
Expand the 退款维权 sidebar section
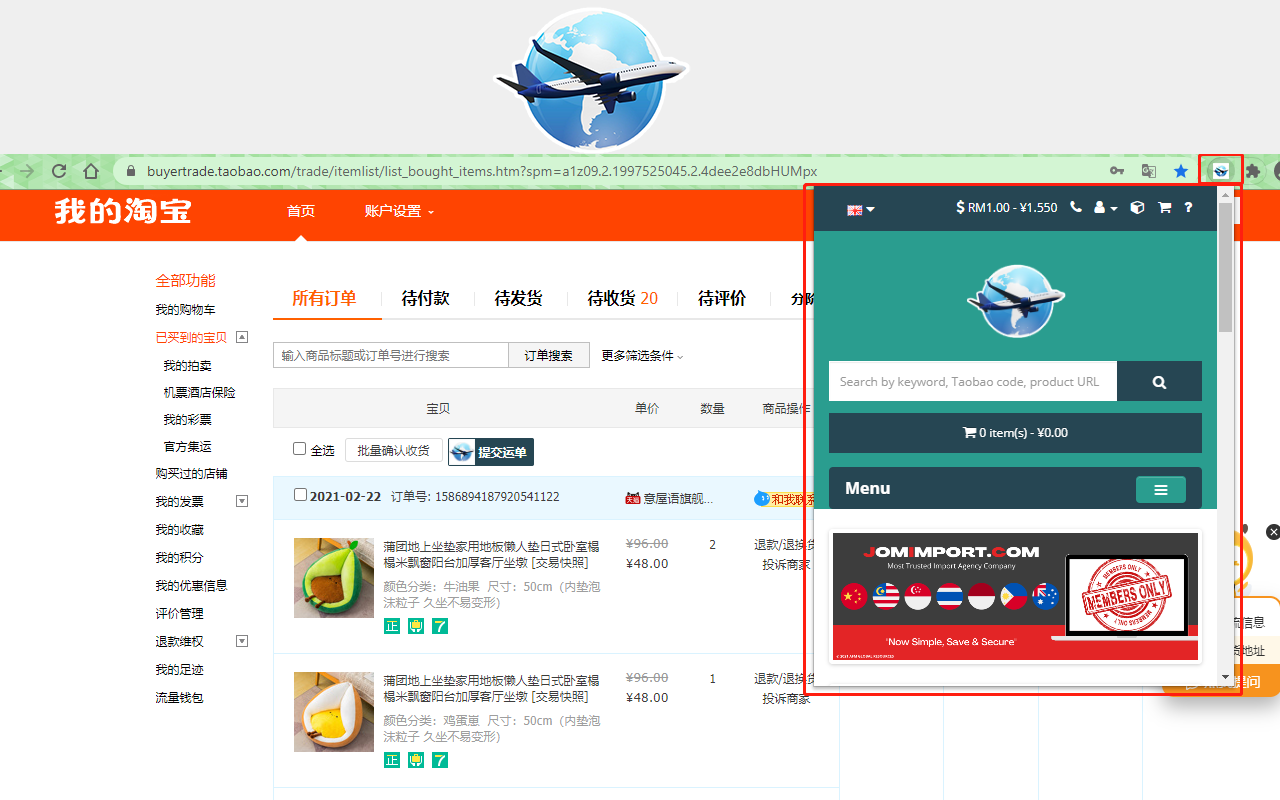pyautogui.click(x=241, y=641)
